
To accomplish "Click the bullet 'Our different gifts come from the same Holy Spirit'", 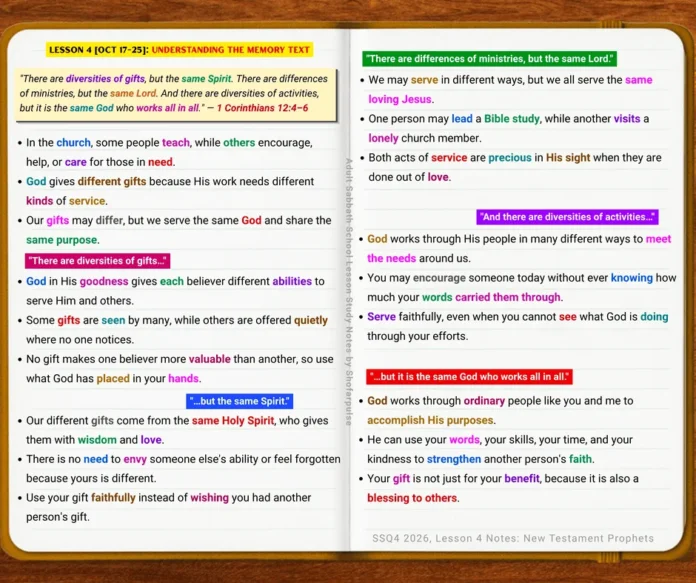I will pos(173,430).
